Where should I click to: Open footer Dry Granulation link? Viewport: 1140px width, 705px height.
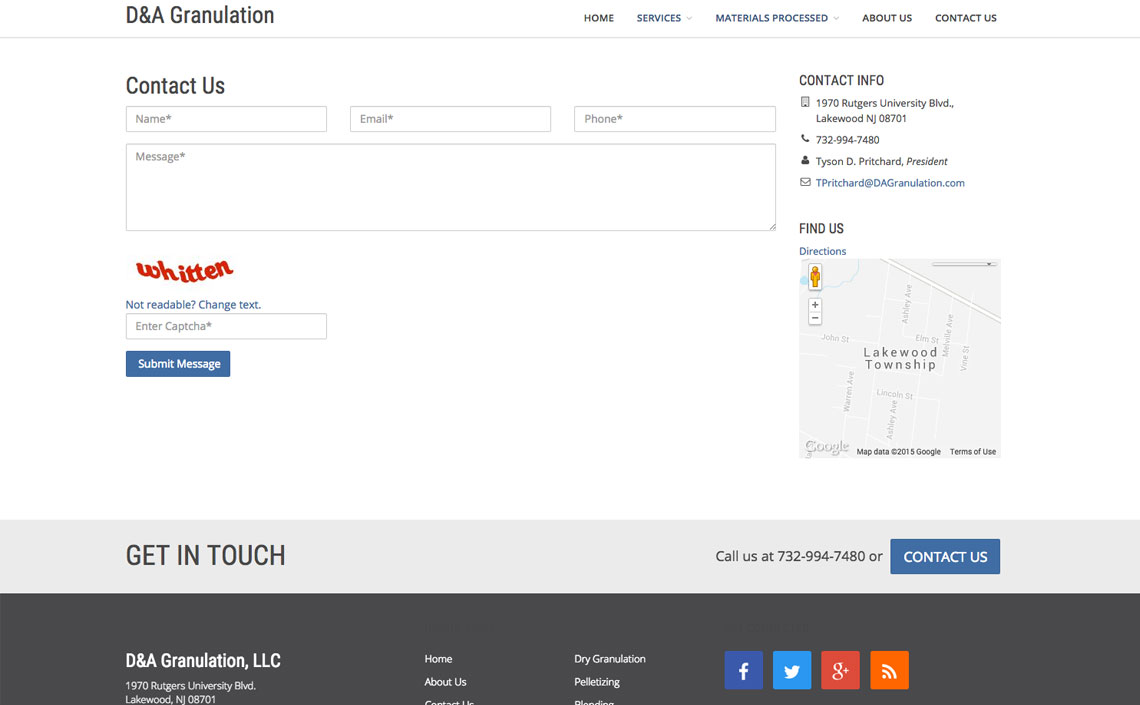tap(610, 658)
